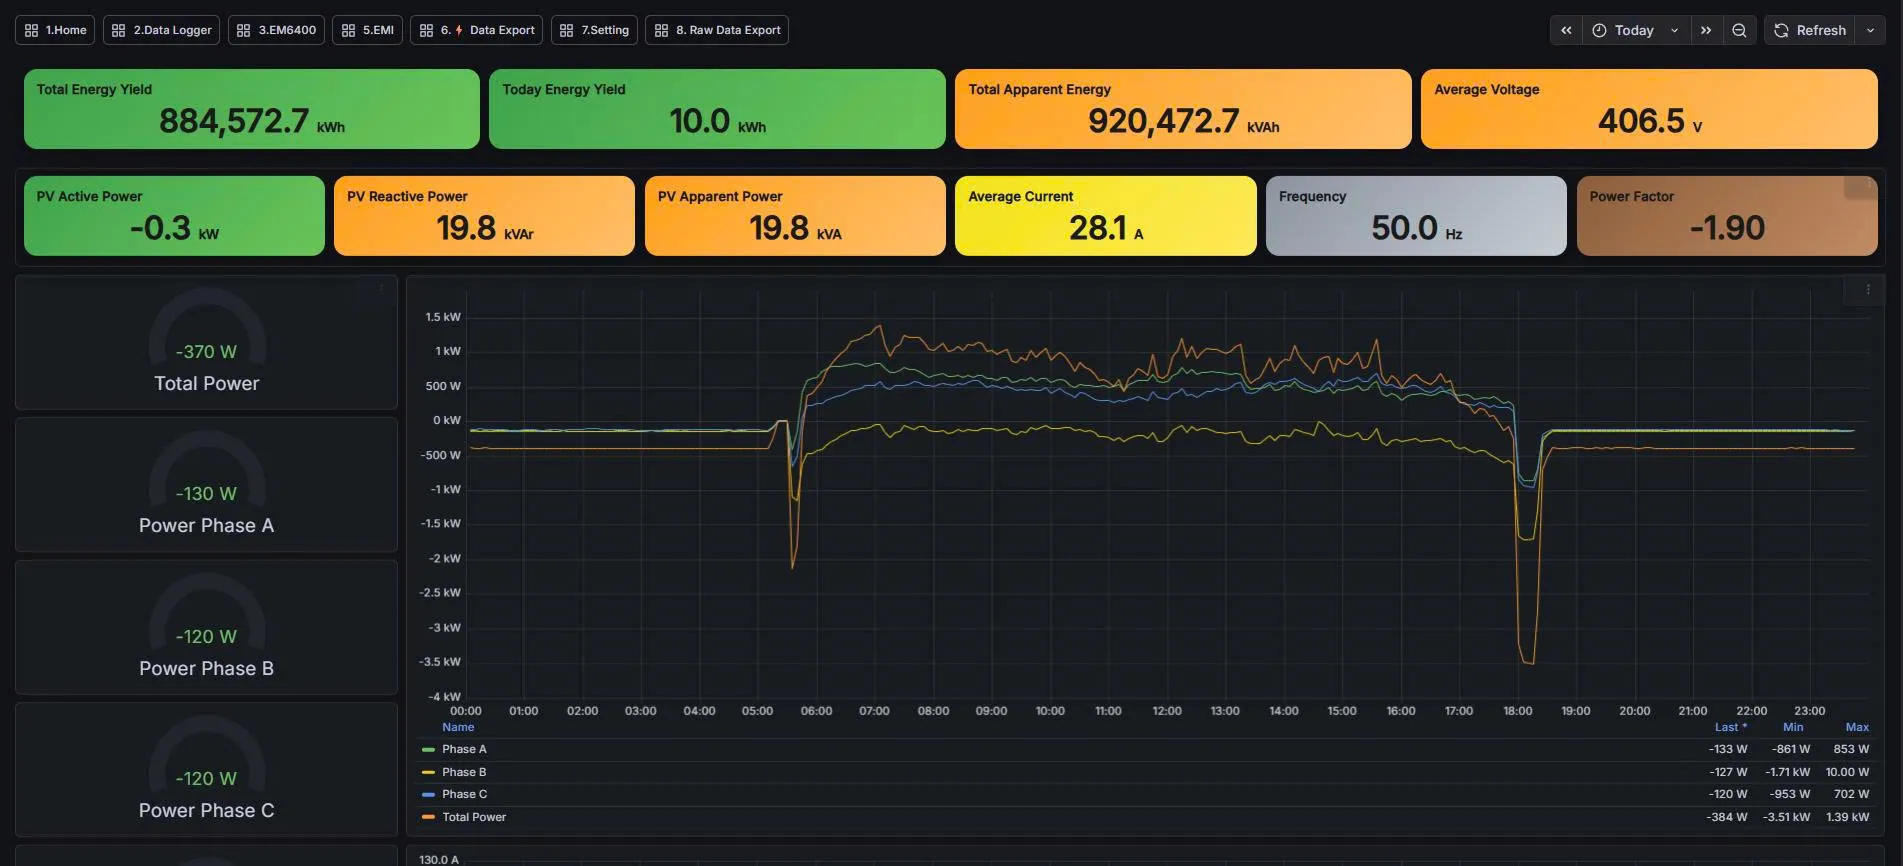Image resolution: width=1903 pixels, height=866 pixels.
Task: Toggle Phase B series in legend
Action: (464, 772)
